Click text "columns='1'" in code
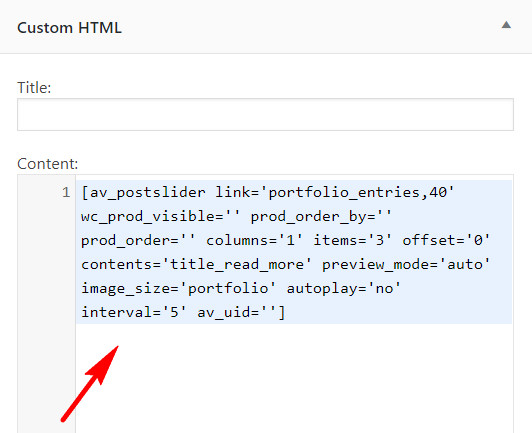 (254, 240)
